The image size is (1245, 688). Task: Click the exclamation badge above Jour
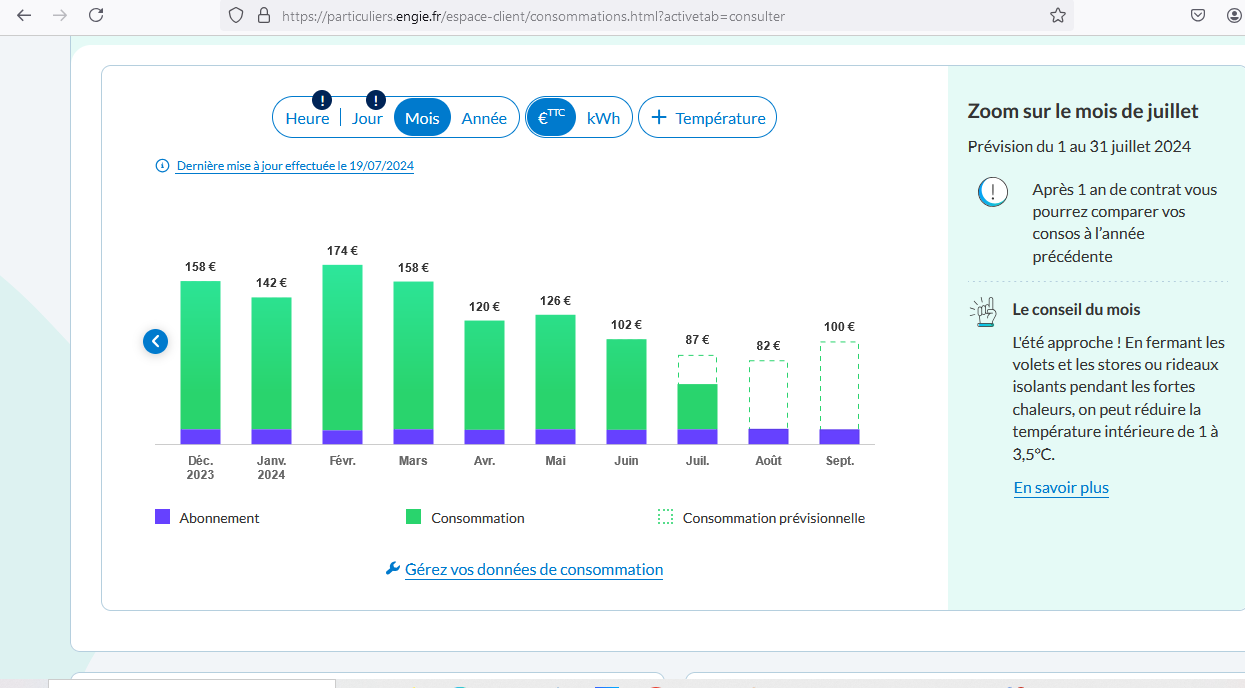point(375,100)
